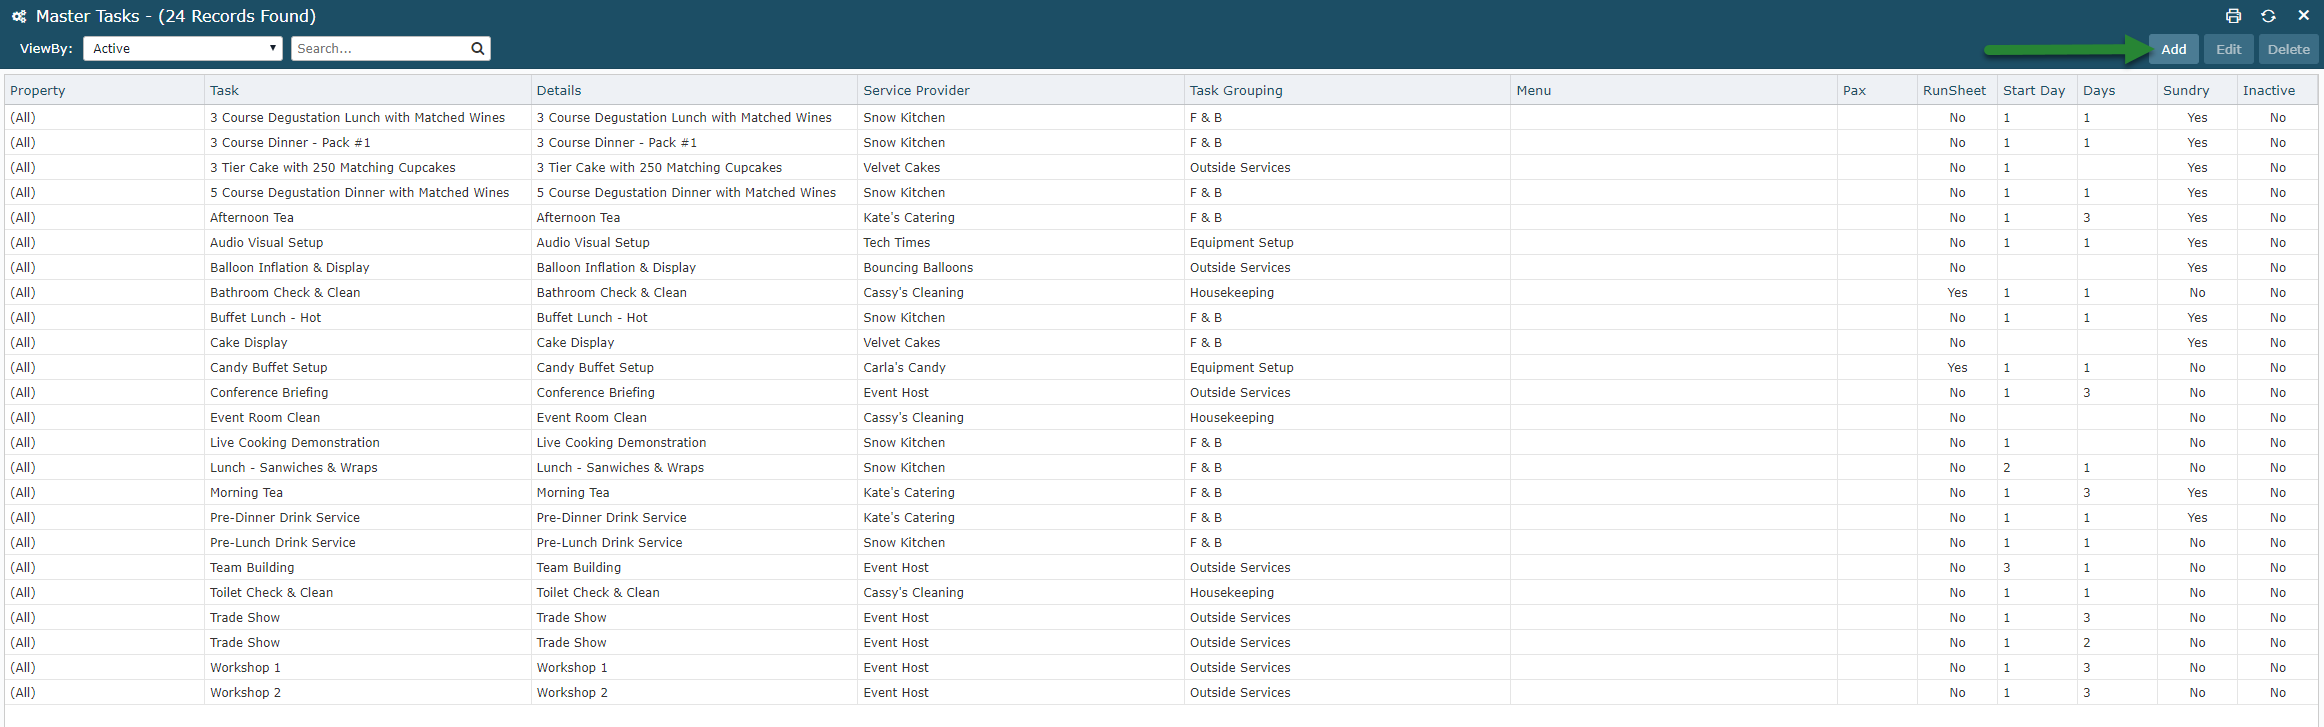
Task: Select the Pre-Lunch Drink Service task
Action: (x=282, y=542)
